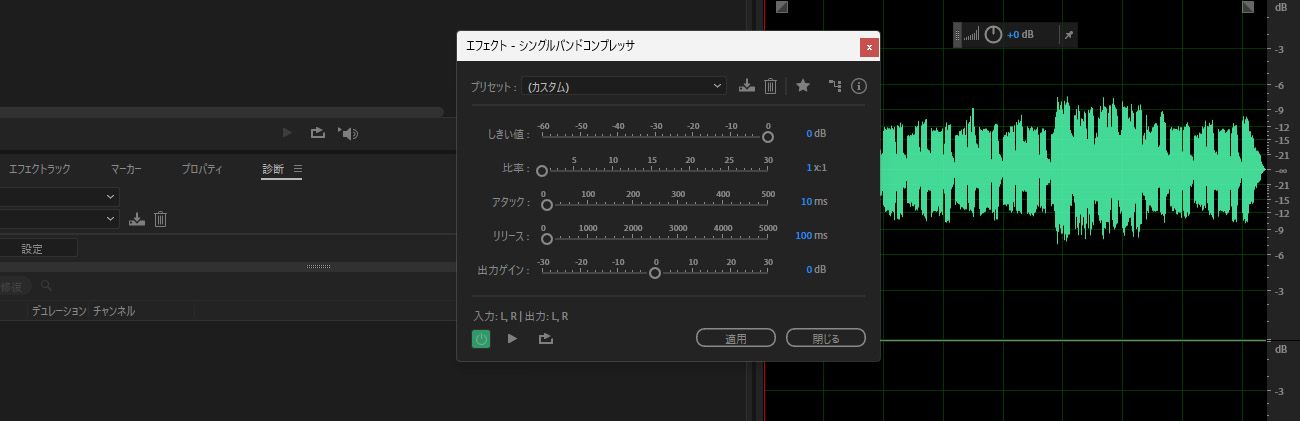Click the search magnifier icon in the diagnostics panel
The image size is (1300, 421).
click(x=46, y=286)
